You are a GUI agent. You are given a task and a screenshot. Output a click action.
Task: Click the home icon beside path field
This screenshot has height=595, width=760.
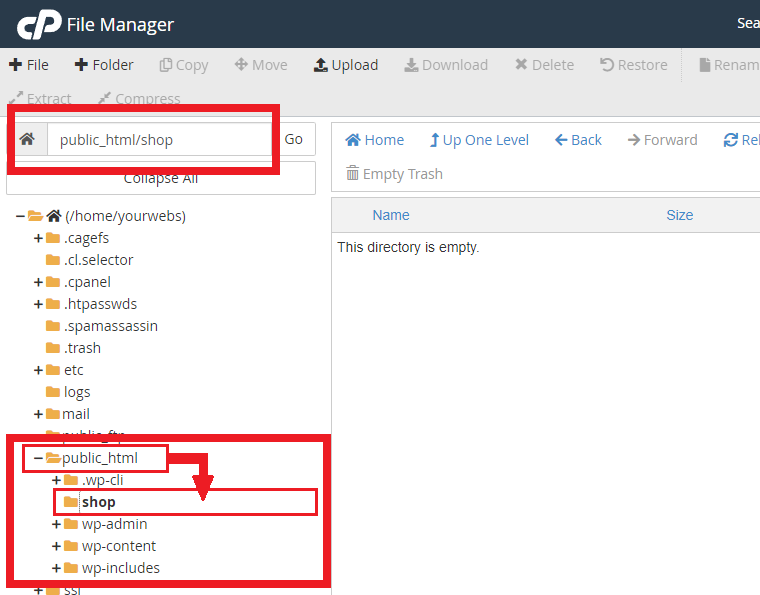tap(27, 139)
